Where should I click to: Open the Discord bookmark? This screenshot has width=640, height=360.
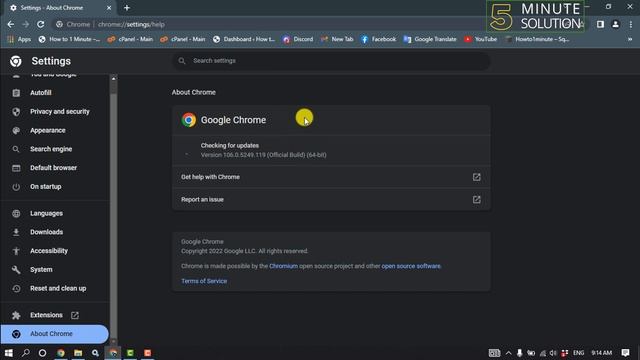click(x=298, y=39)
